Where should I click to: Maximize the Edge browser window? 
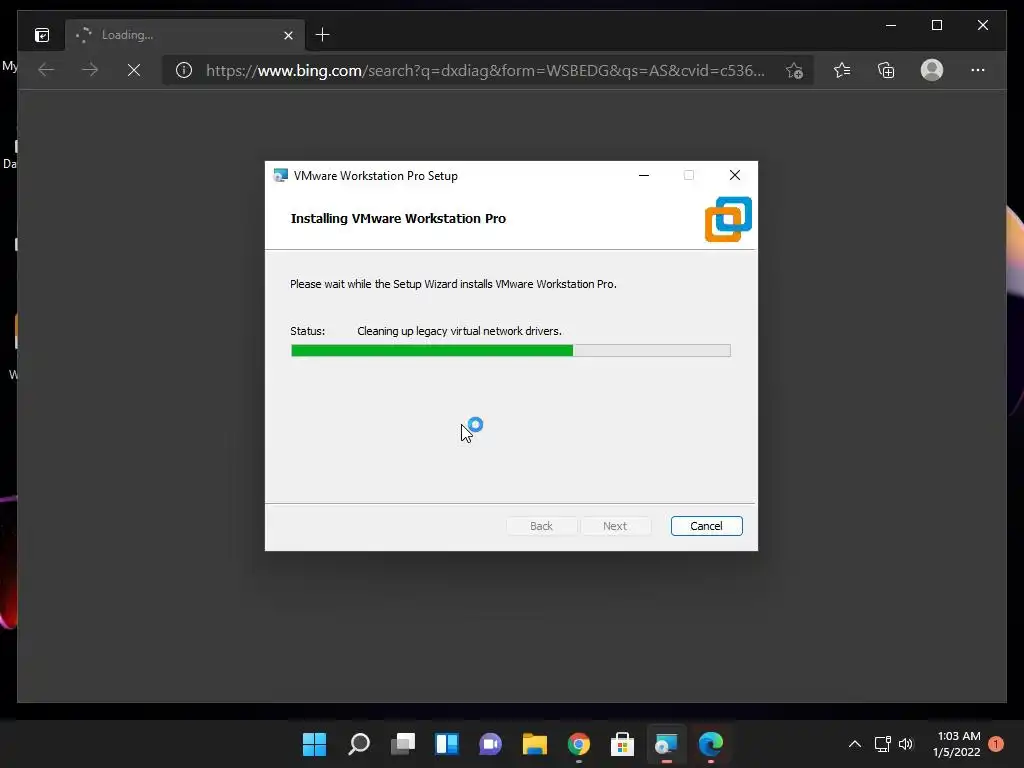pyautogui.click(x=936, y=25)
